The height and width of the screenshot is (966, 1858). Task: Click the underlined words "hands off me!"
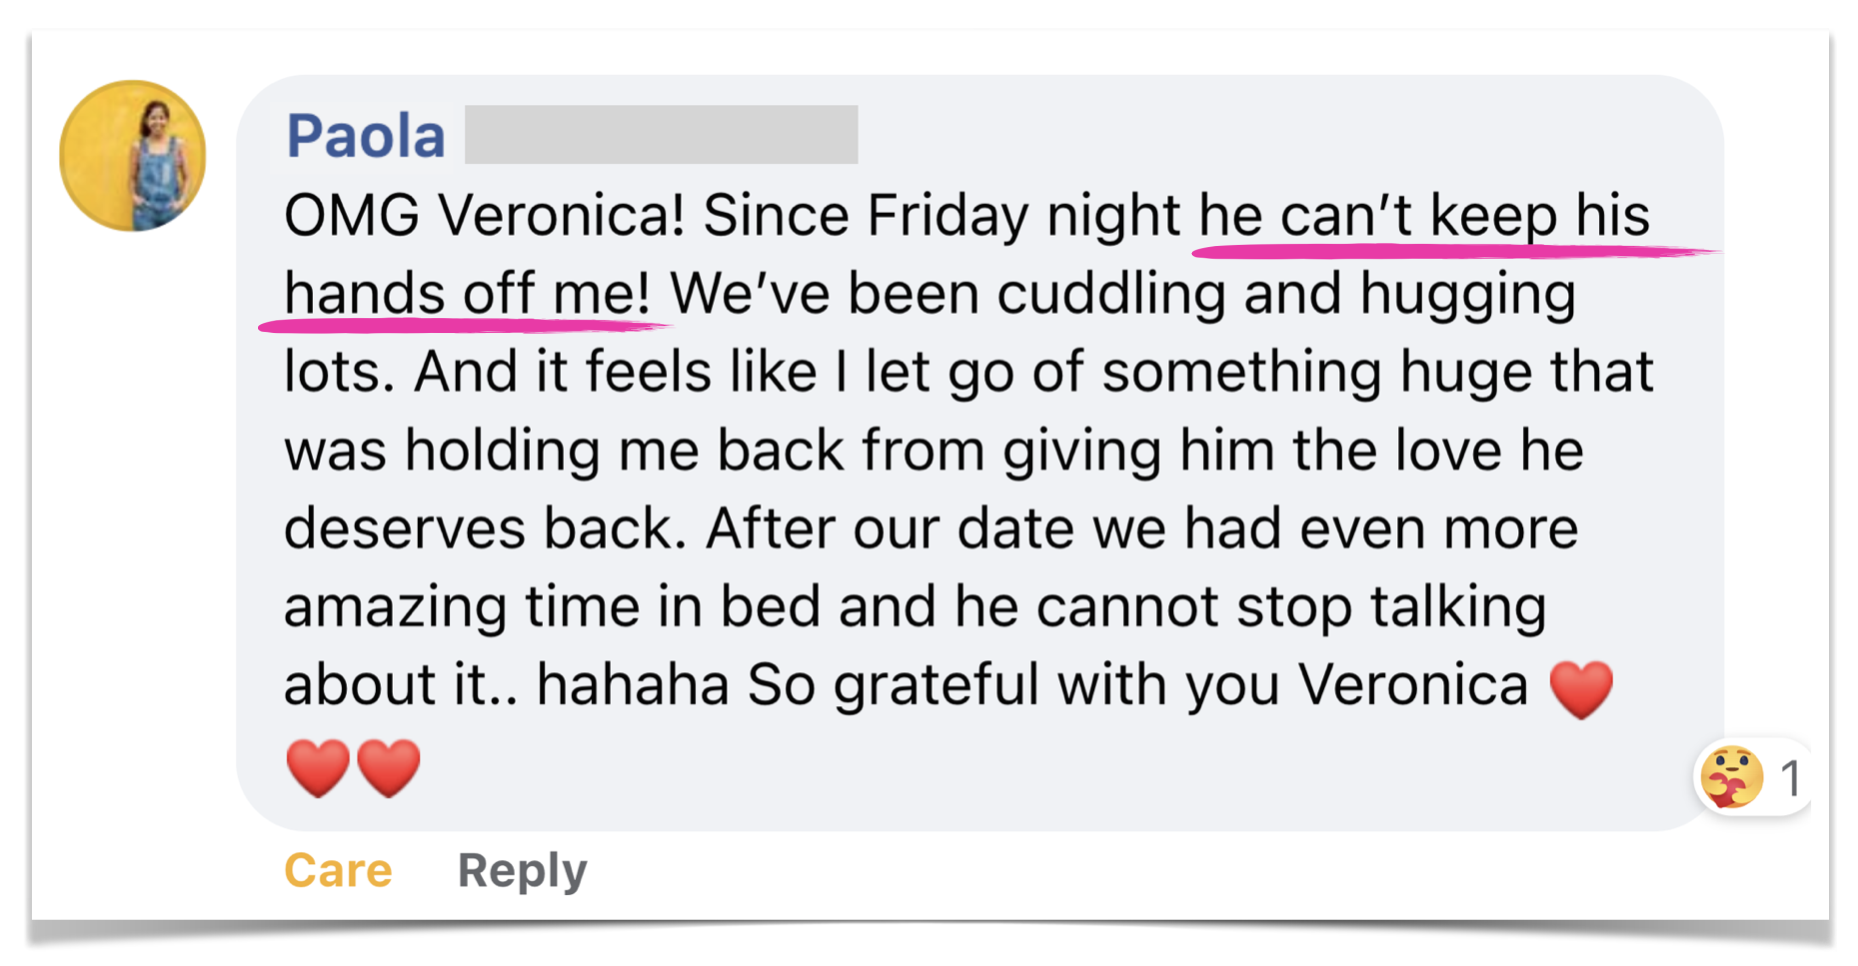click(x=467, y=294)
